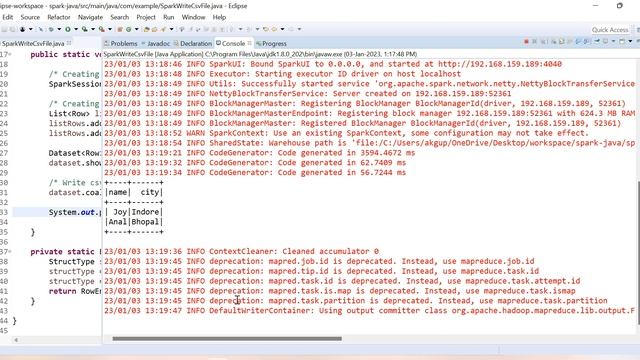Click the green Run button
The height and width of the screenshot is (360, 640).
68,29
